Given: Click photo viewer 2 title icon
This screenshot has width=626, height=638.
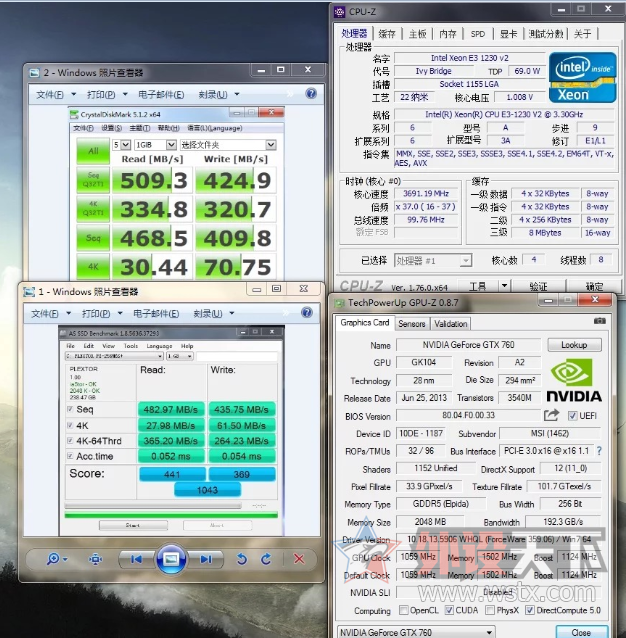Looking at the screenshot, I should 35,73.
